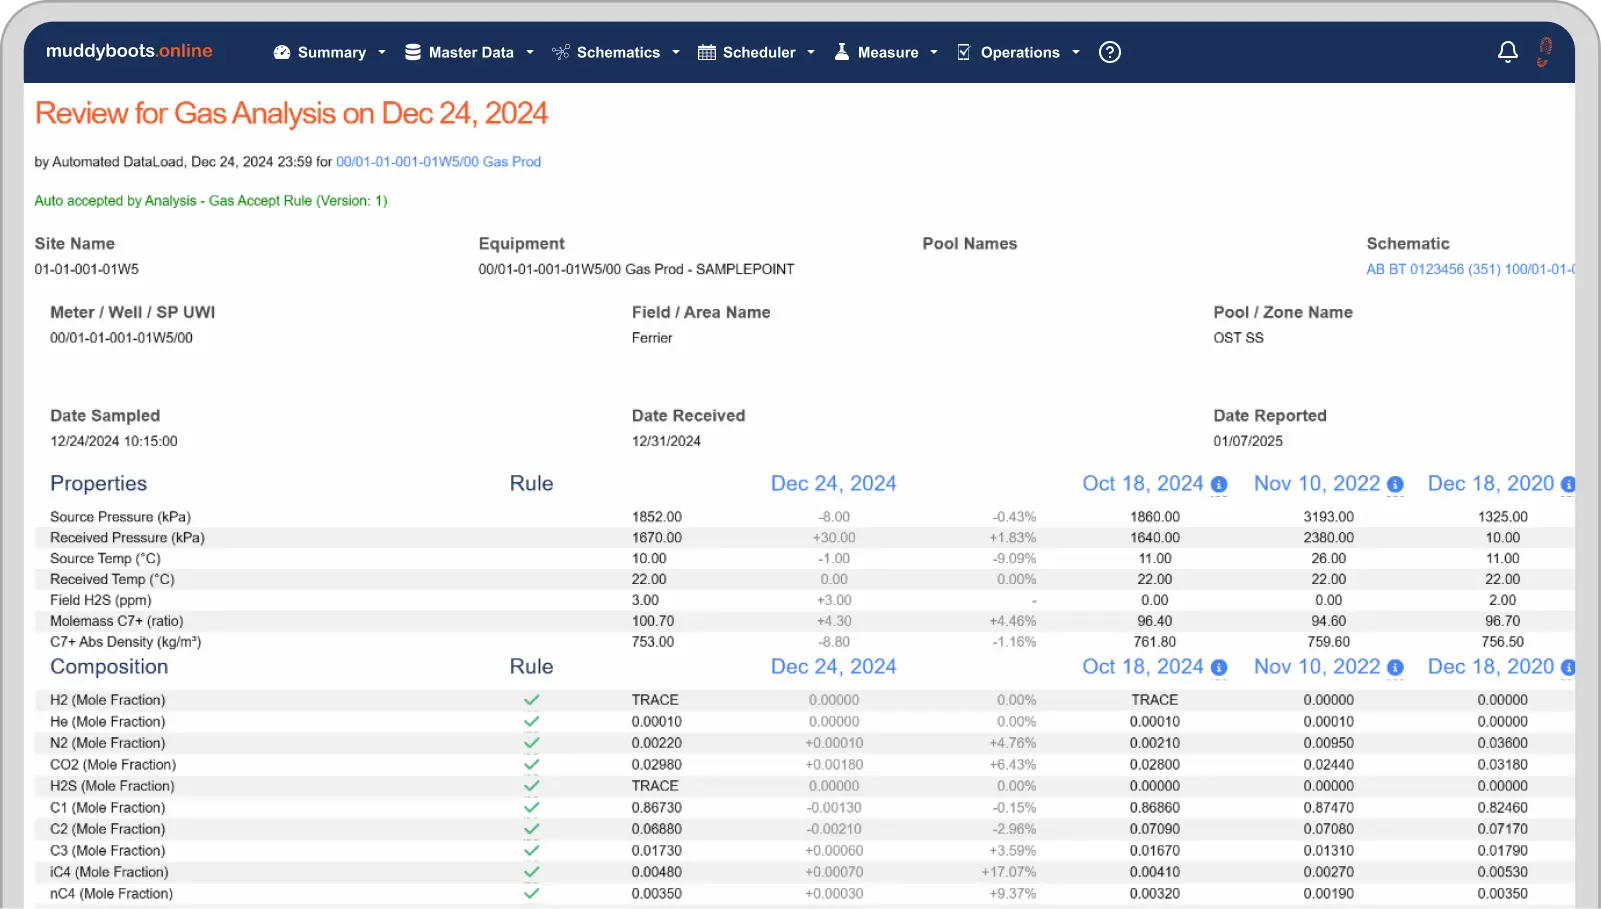Screen dimensions: 1601x909
Task: Open the Measure menu
Action: click(886, 52)
